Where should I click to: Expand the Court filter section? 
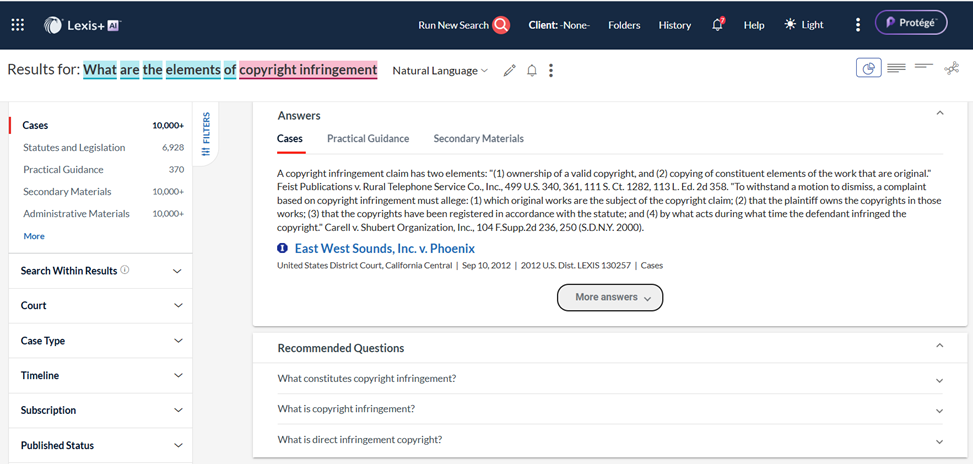click(101, 305)
